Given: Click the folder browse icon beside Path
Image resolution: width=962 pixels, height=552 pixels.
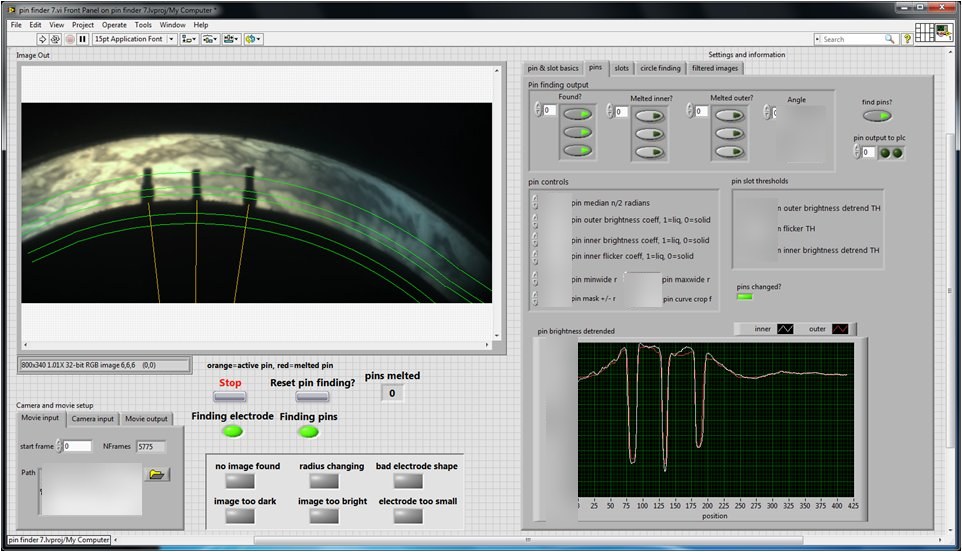Looking at the screenshot, I should pyautogui.click(x=156, y=474).
